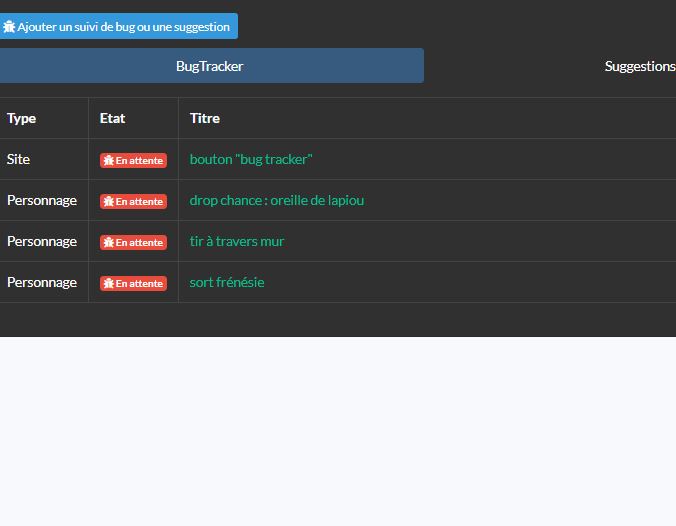The image size is (676, 526).
Task: Select the "Site" type cell
Action: (18, 160)
